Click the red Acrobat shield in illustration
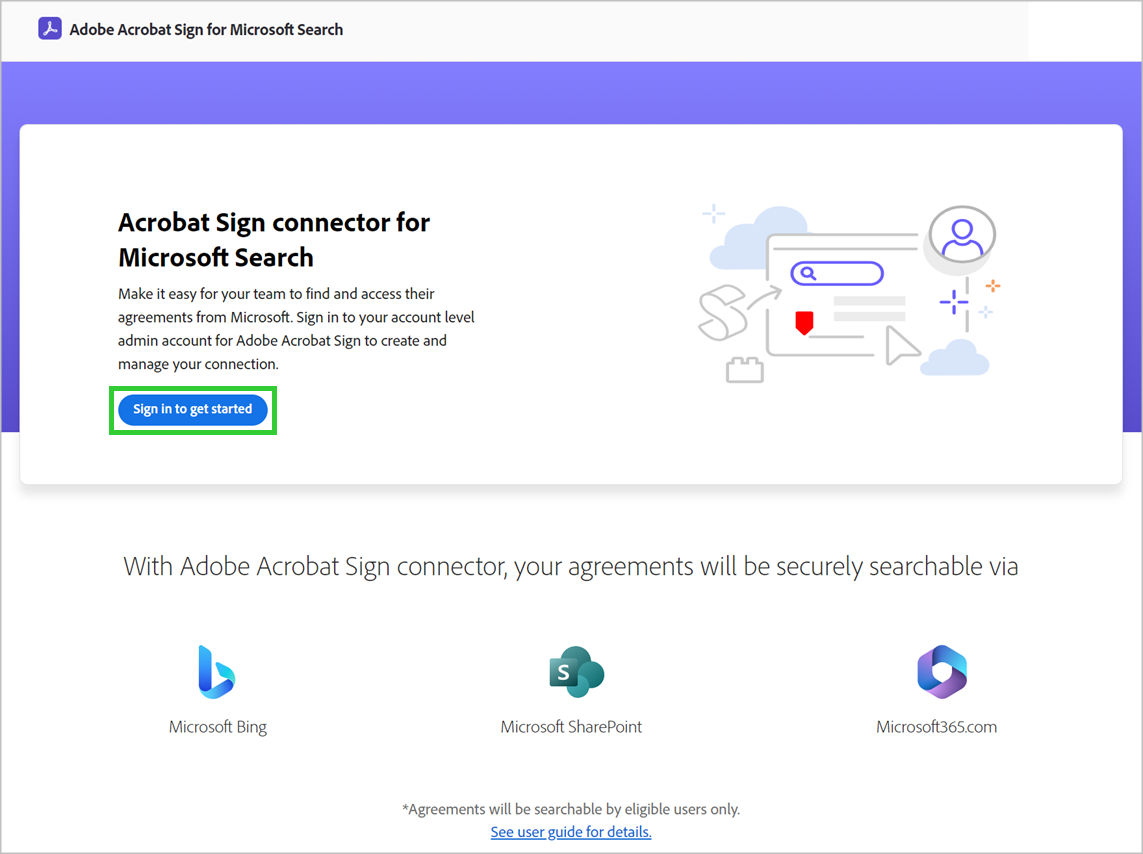 804,322
